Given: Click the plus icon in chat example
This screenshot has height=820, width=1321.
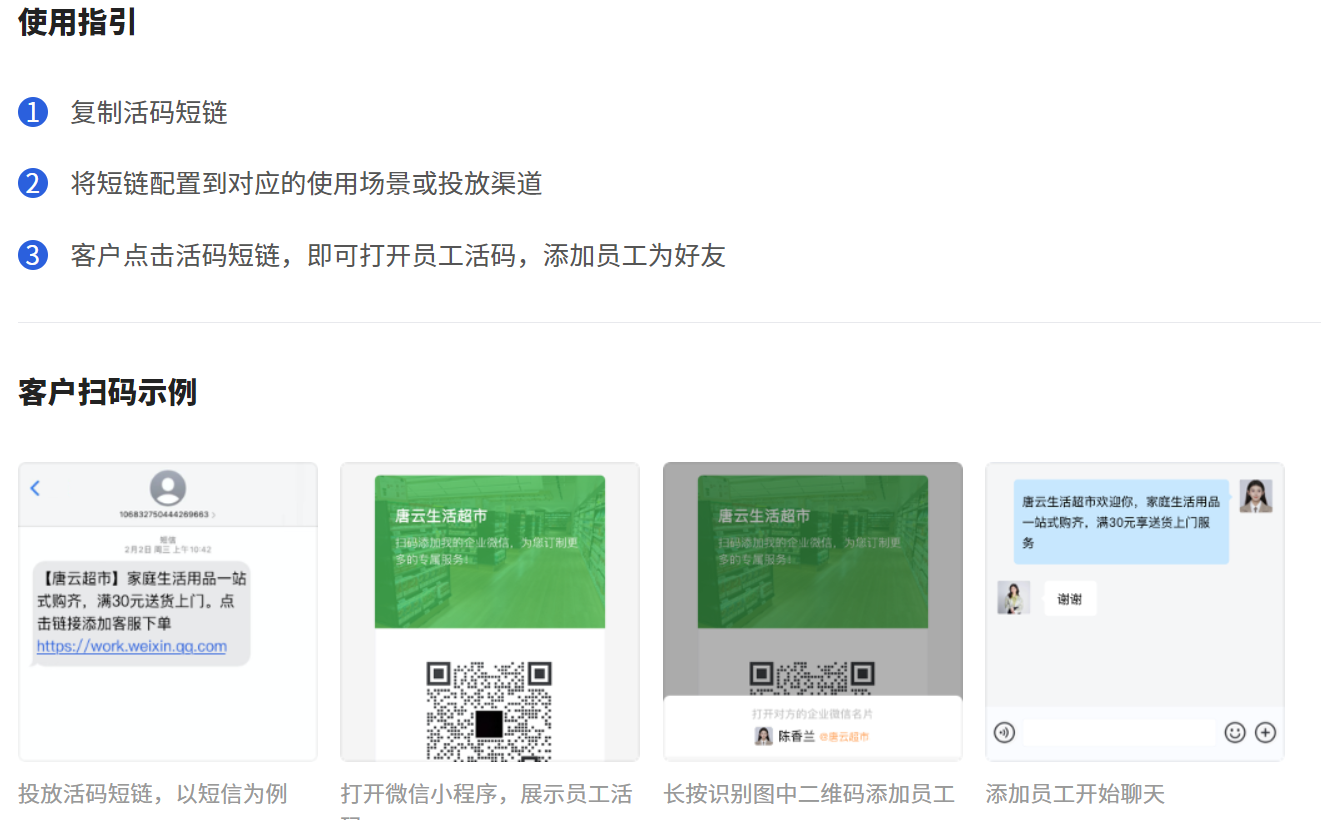Looking at the screenshot, I should 1265,733.
